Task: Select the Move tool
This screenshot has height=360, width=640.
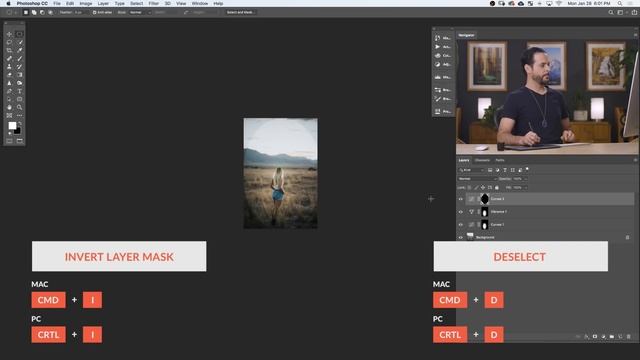Action: point(9,34)
